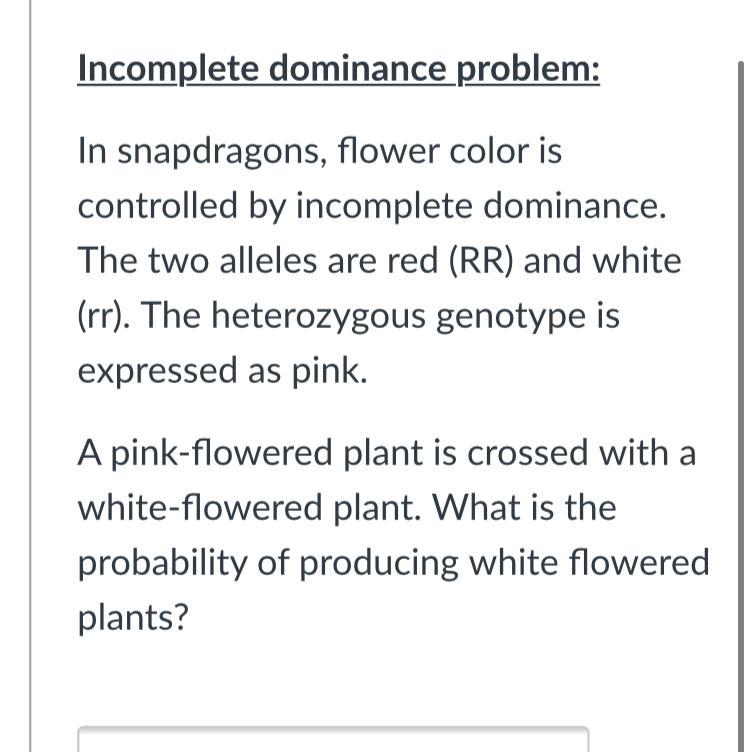
Task: Click the word 'plants?' ending the question
Action: [x=133, y=617]
